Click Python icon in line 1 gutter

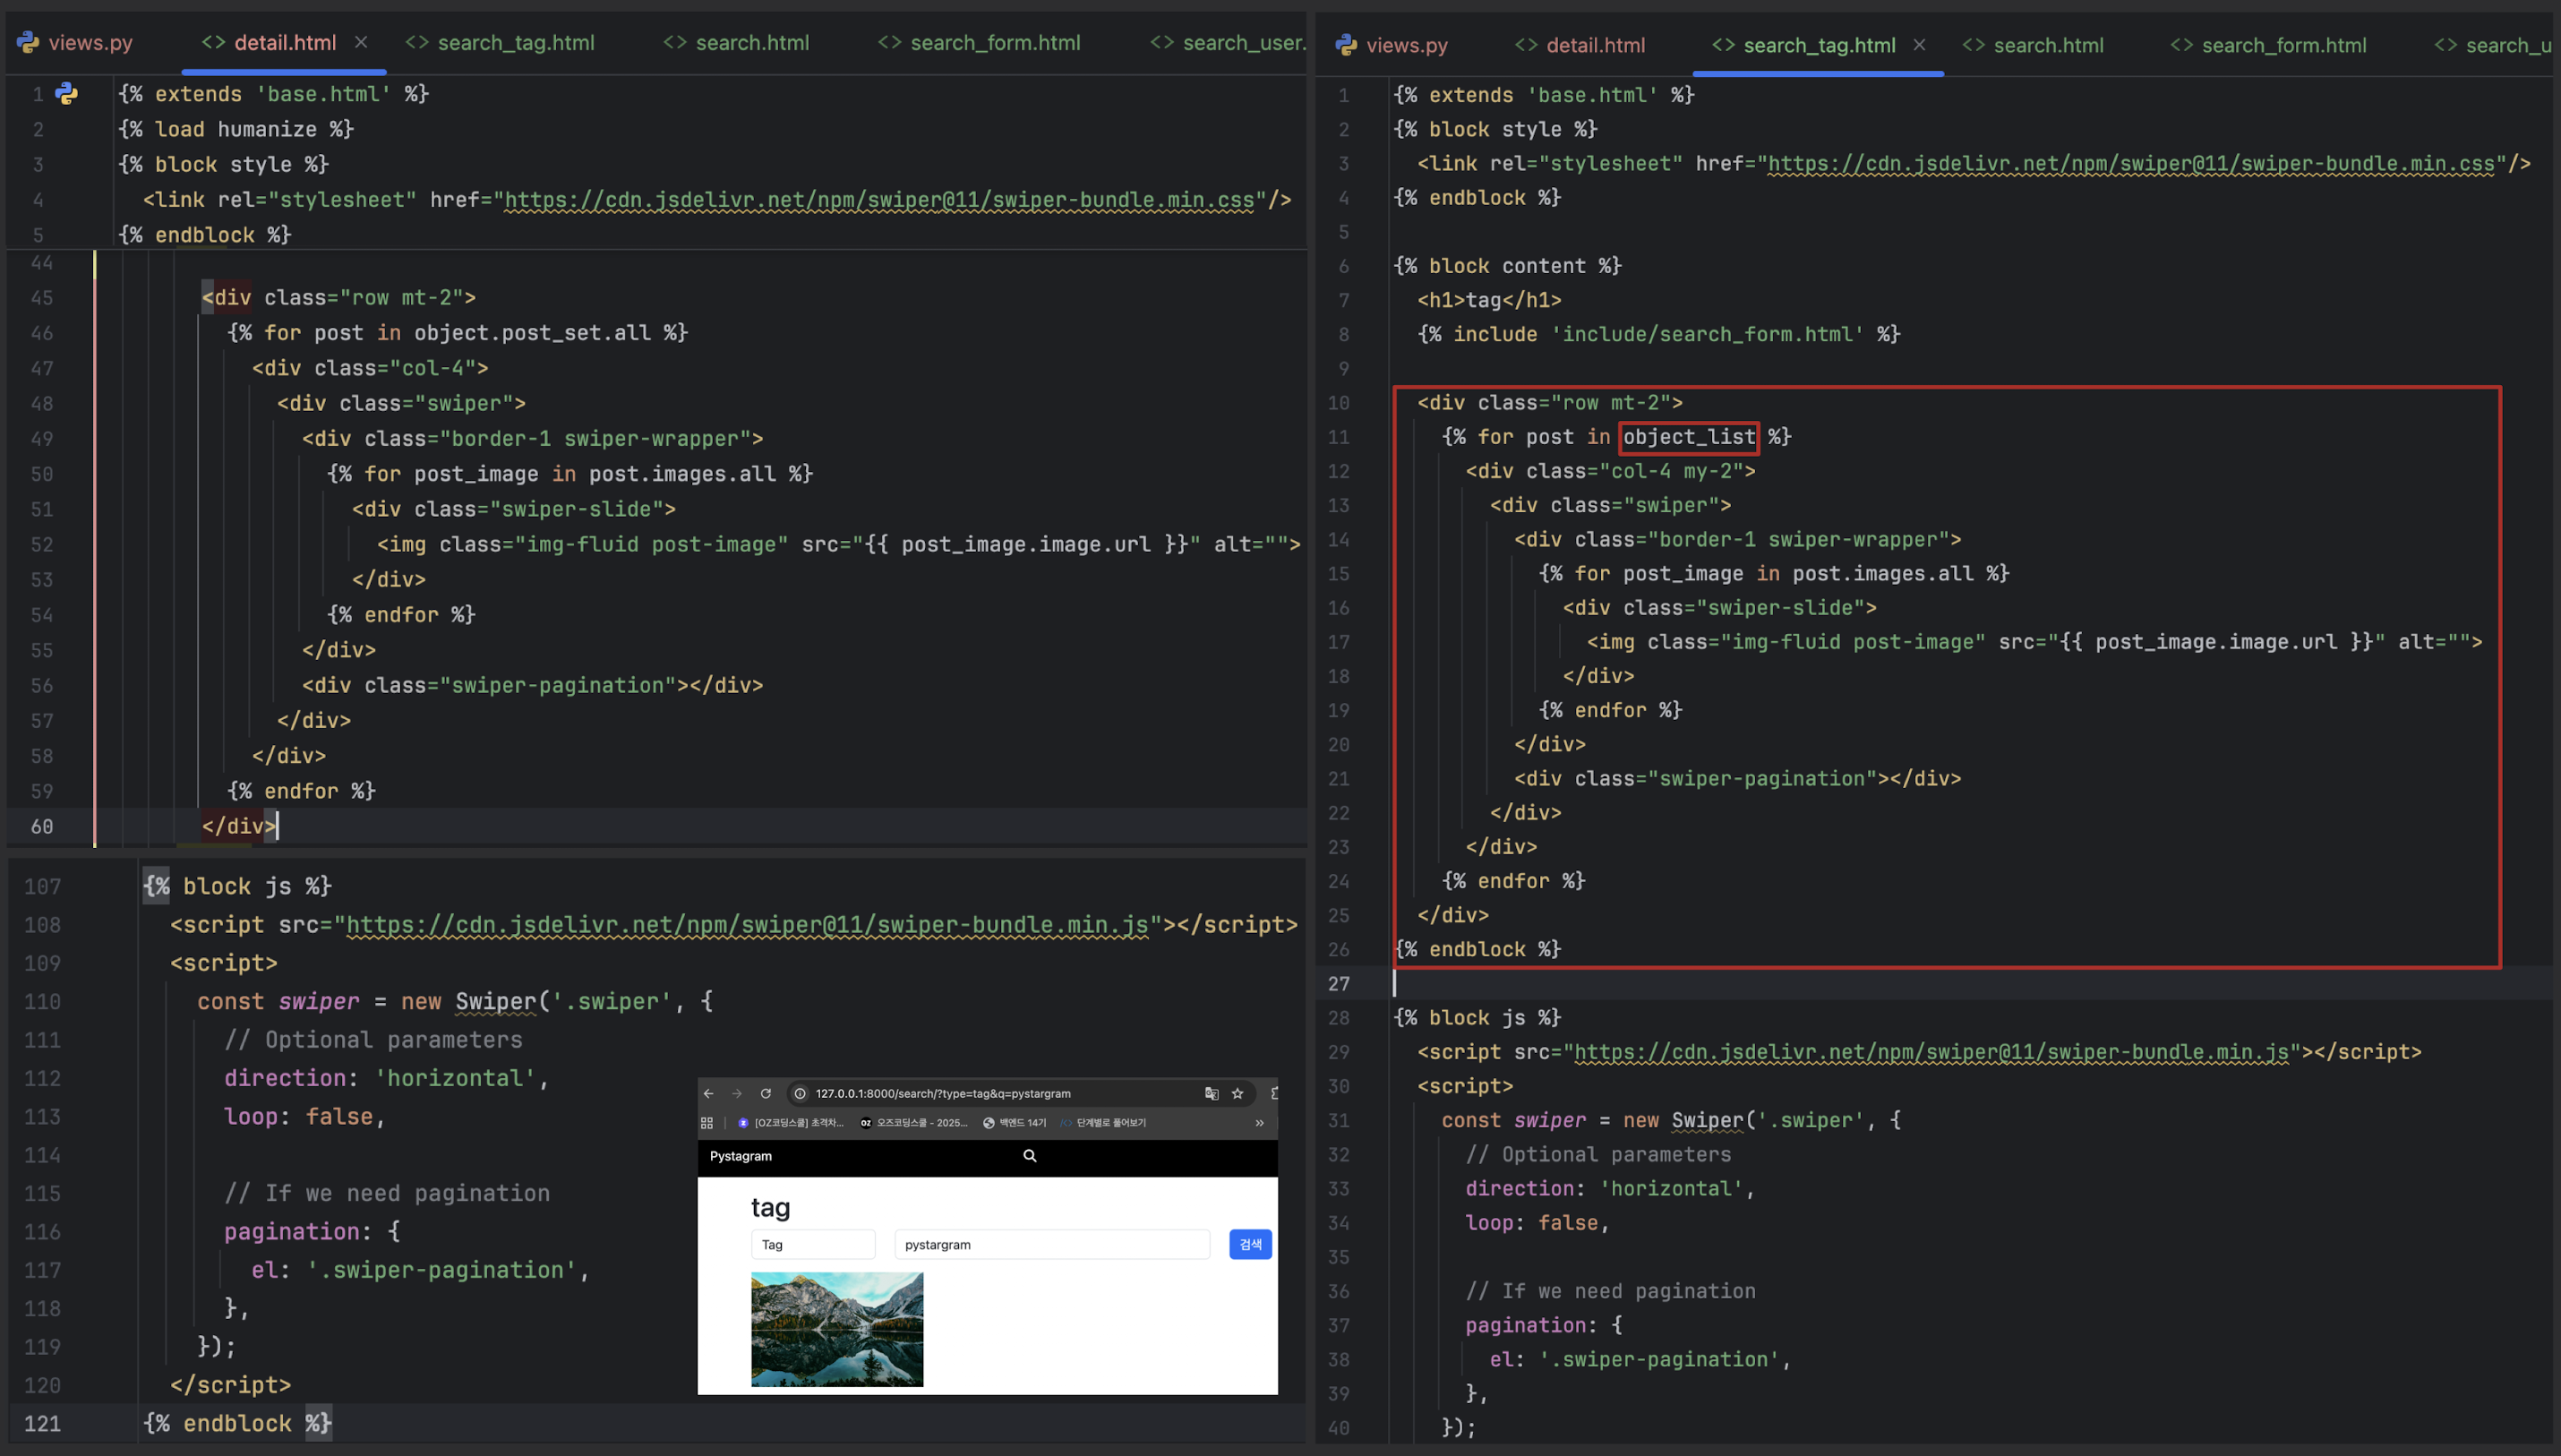67,94
